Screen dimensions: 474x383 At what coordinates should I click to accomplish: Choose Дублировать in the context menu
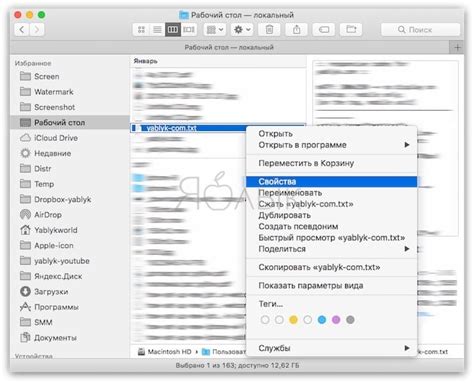click(331, 215)
